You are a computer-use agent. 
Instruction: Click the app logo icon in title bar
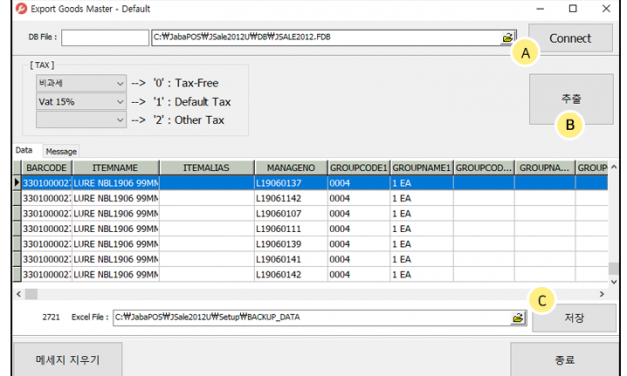coord(21,8)
